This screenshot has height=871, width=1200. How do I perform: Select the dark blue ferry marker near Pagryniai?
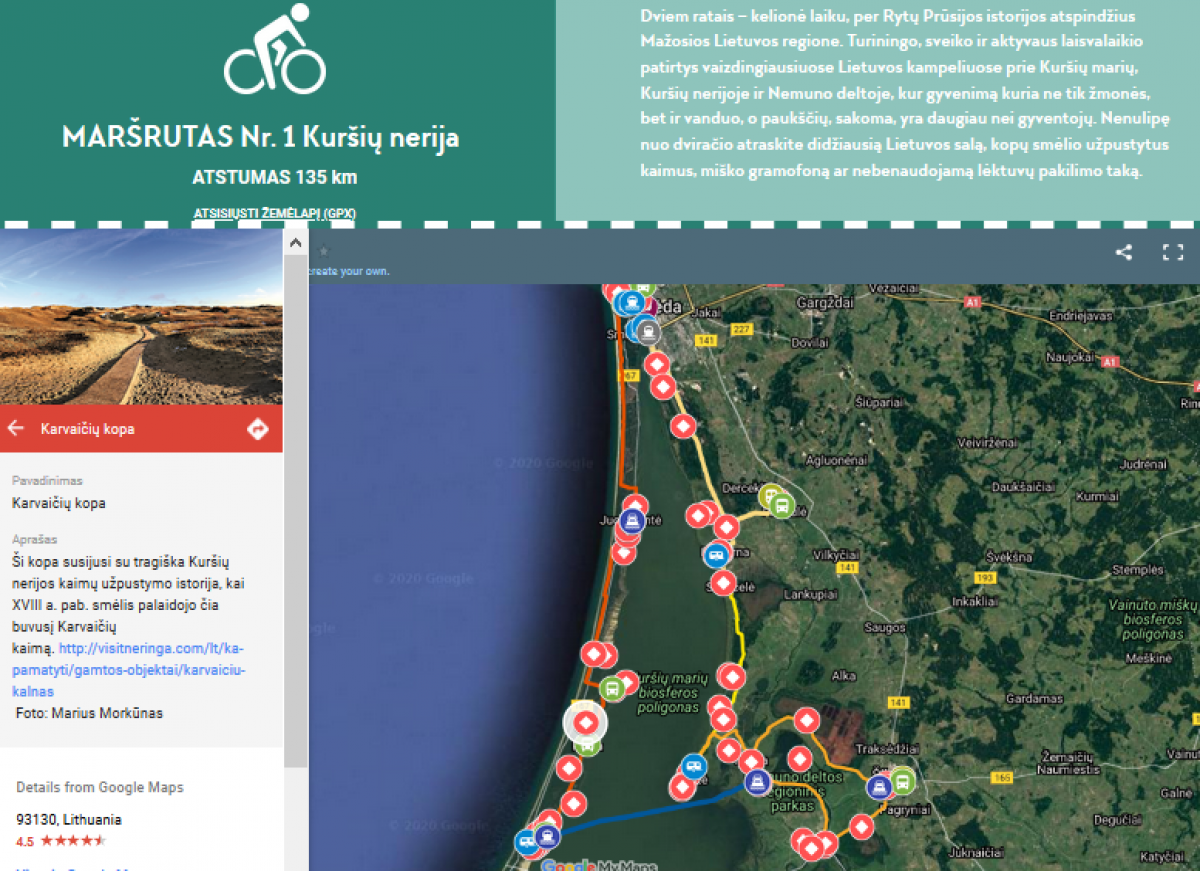pyautogui.click(x=880, y=787)
